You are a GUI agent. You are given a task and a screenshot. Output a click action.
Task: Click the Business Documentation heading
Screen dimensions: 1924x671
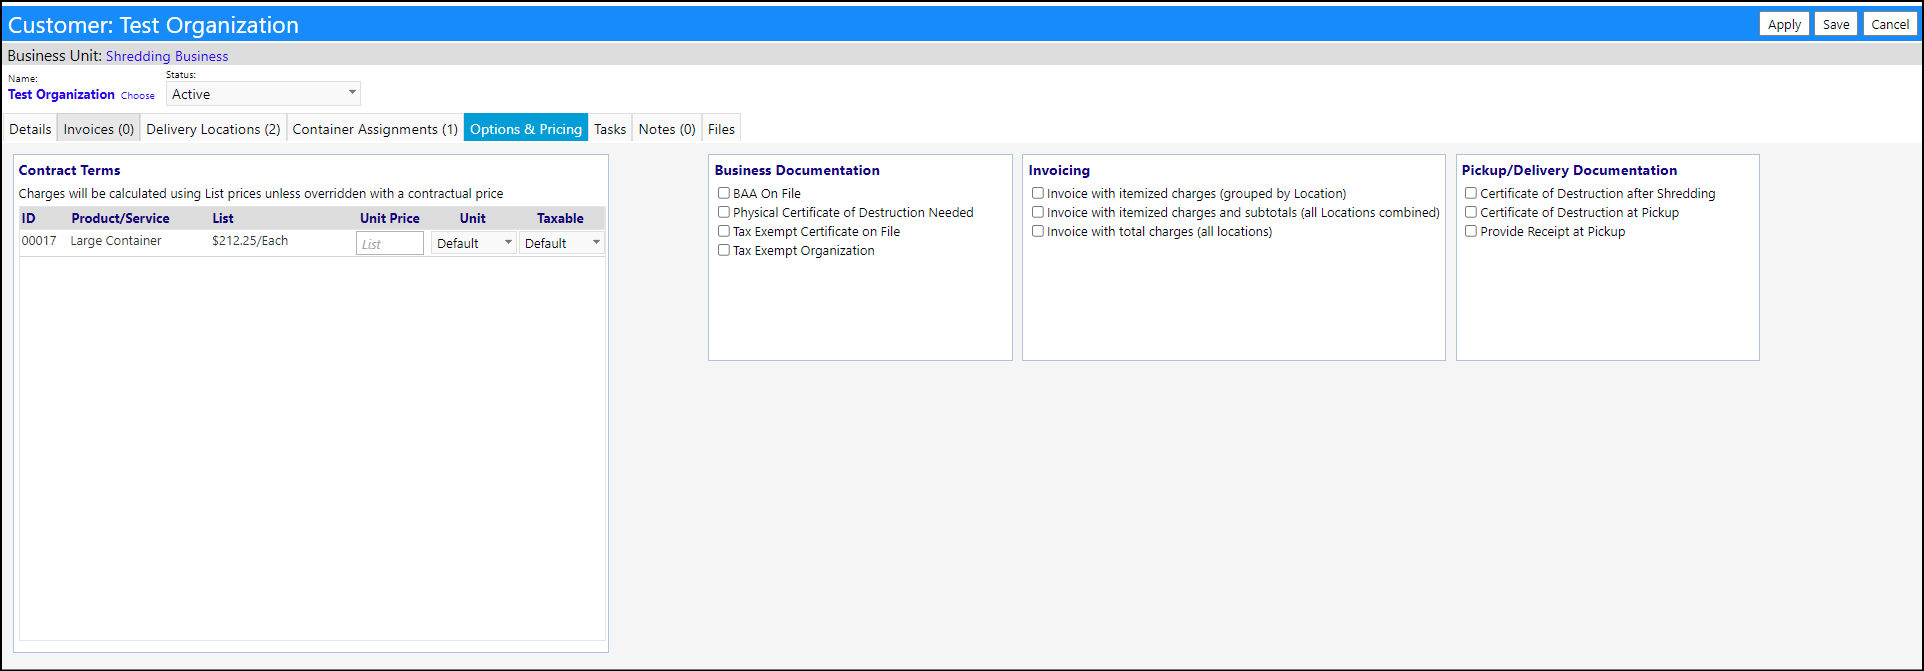[x=797, y=170]
